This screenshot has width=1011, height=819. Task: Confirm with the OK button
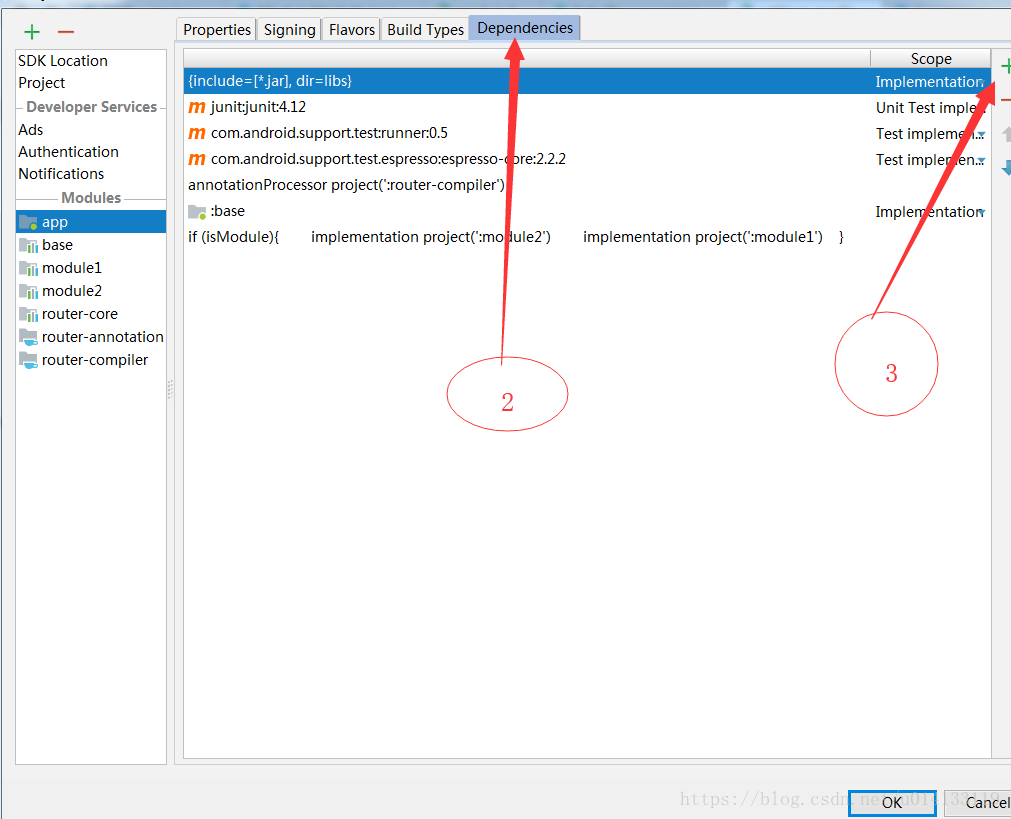892,803
